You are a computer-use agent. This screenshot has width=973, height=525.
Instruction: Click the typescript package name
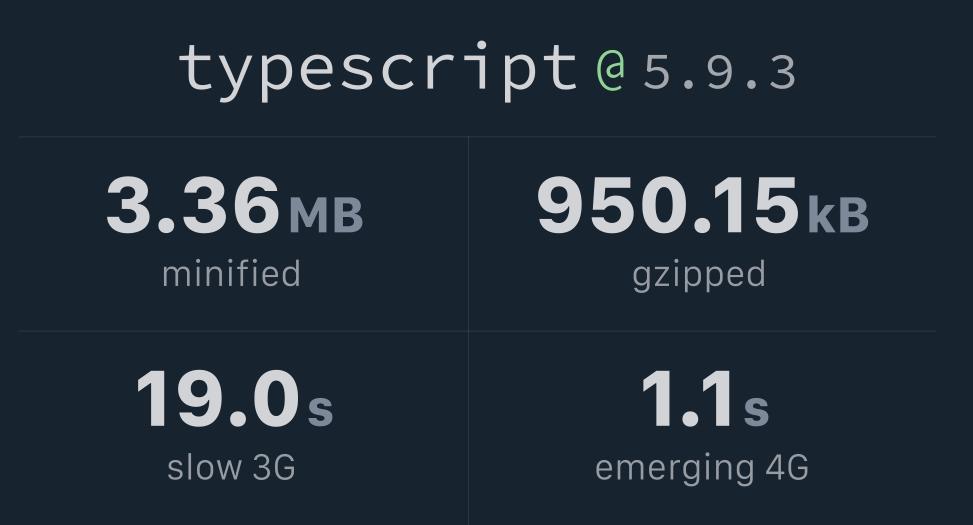(378, 72)
